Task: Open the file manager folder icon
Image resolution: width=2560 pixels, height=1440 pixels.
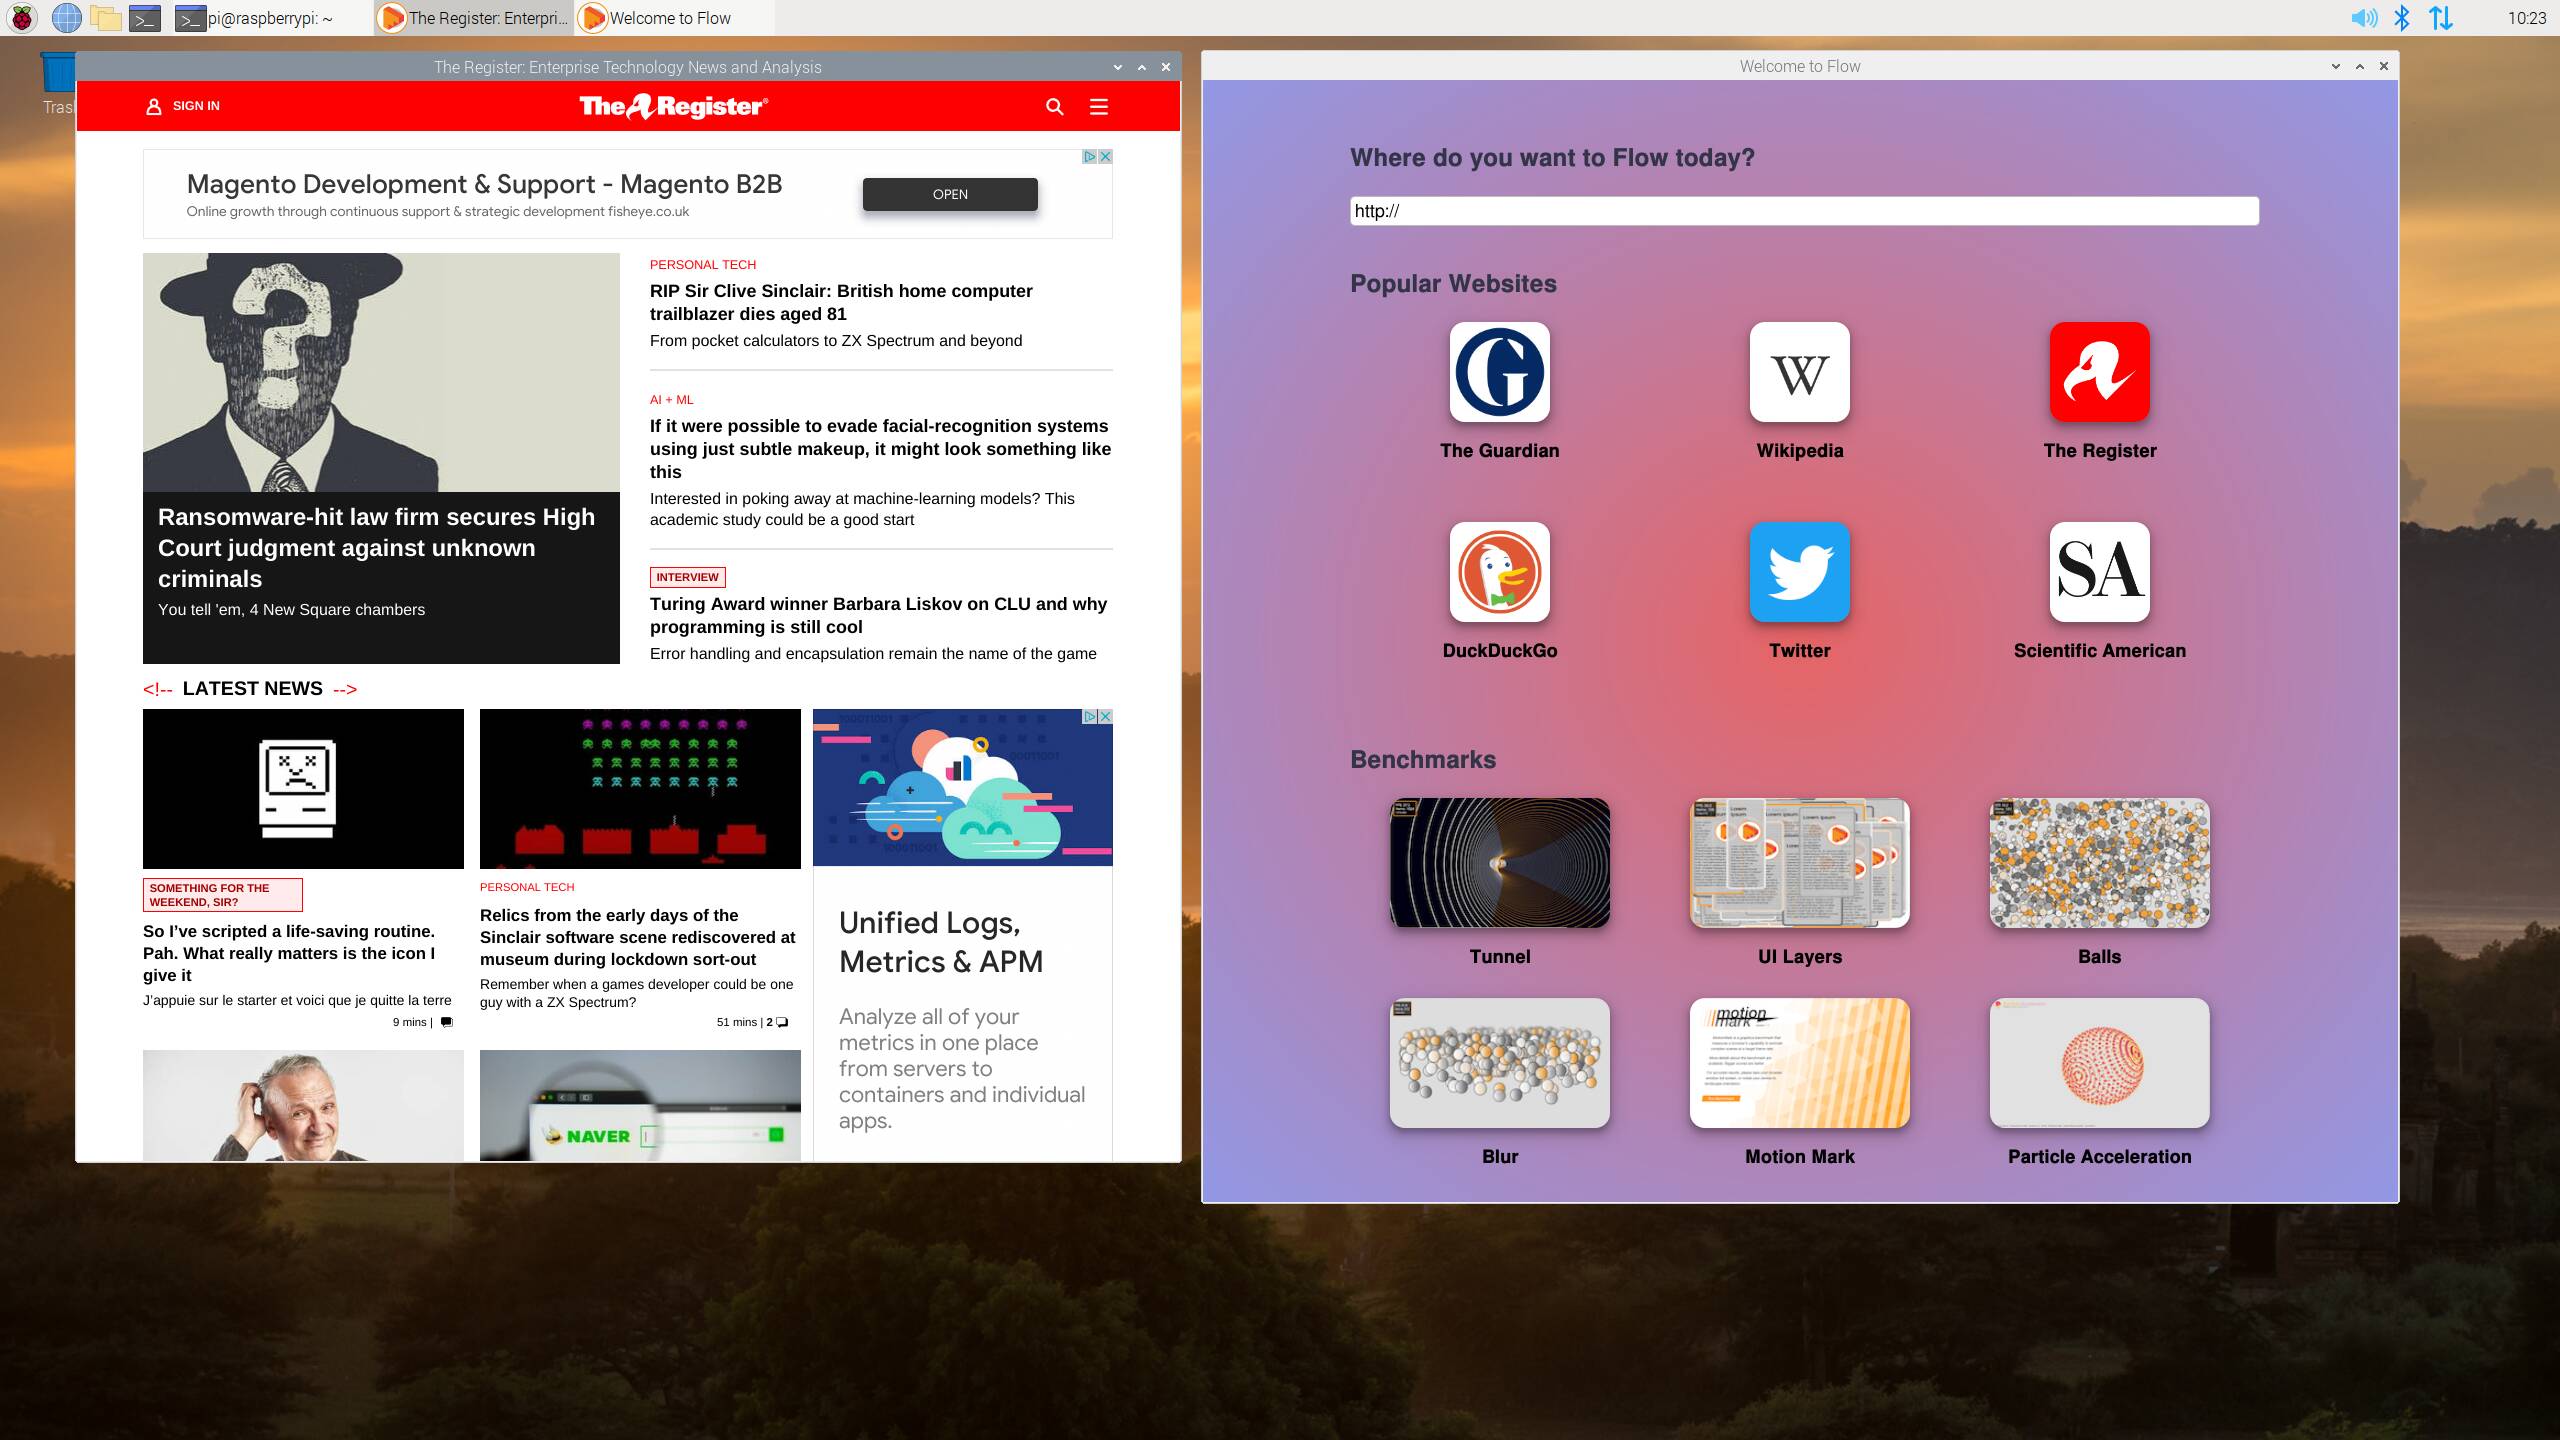Action: [x=105, y=17]
